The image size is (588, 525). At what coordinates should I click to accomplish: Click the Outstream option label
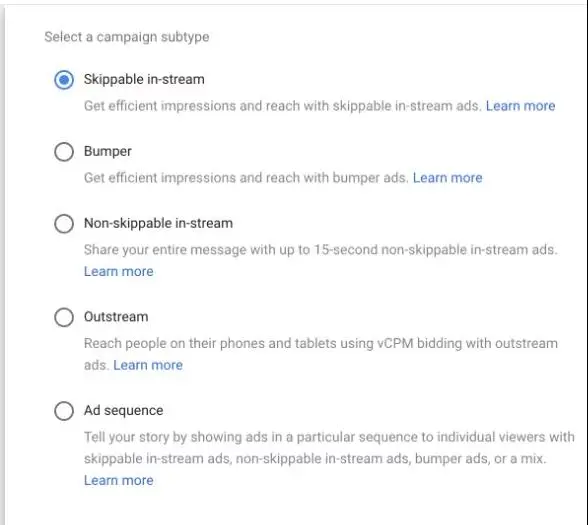[116, 317]
